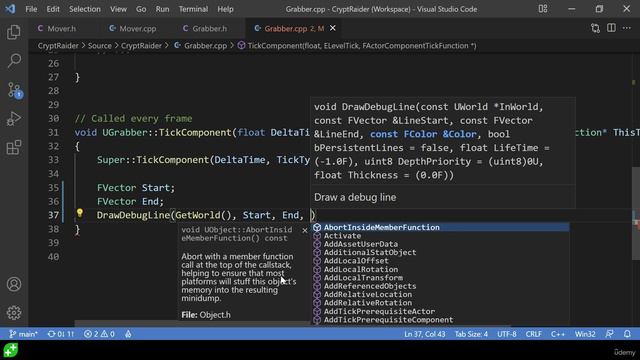The height and width of the screenshot is (360, 640).
Task: Open the Edit menu
Action: click(x=53, y=9)
